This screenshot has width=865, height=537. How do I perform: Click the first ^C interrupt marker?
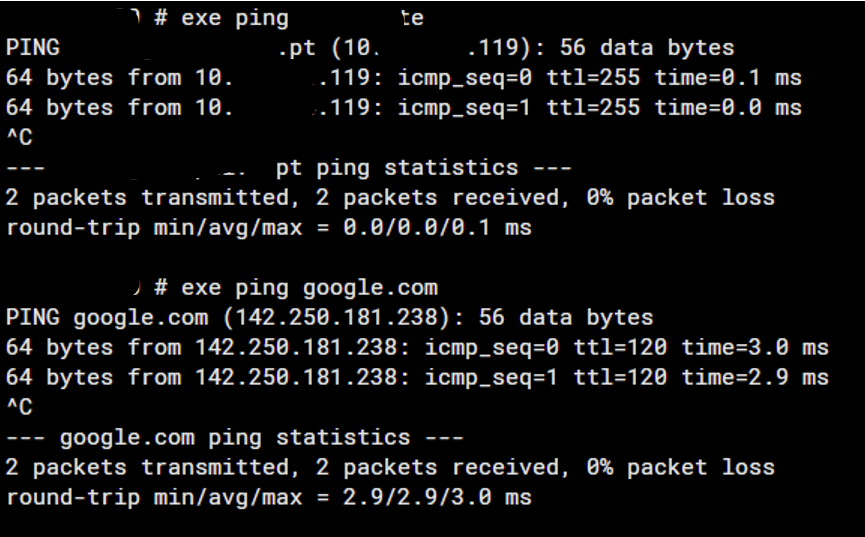coord(19,138)
